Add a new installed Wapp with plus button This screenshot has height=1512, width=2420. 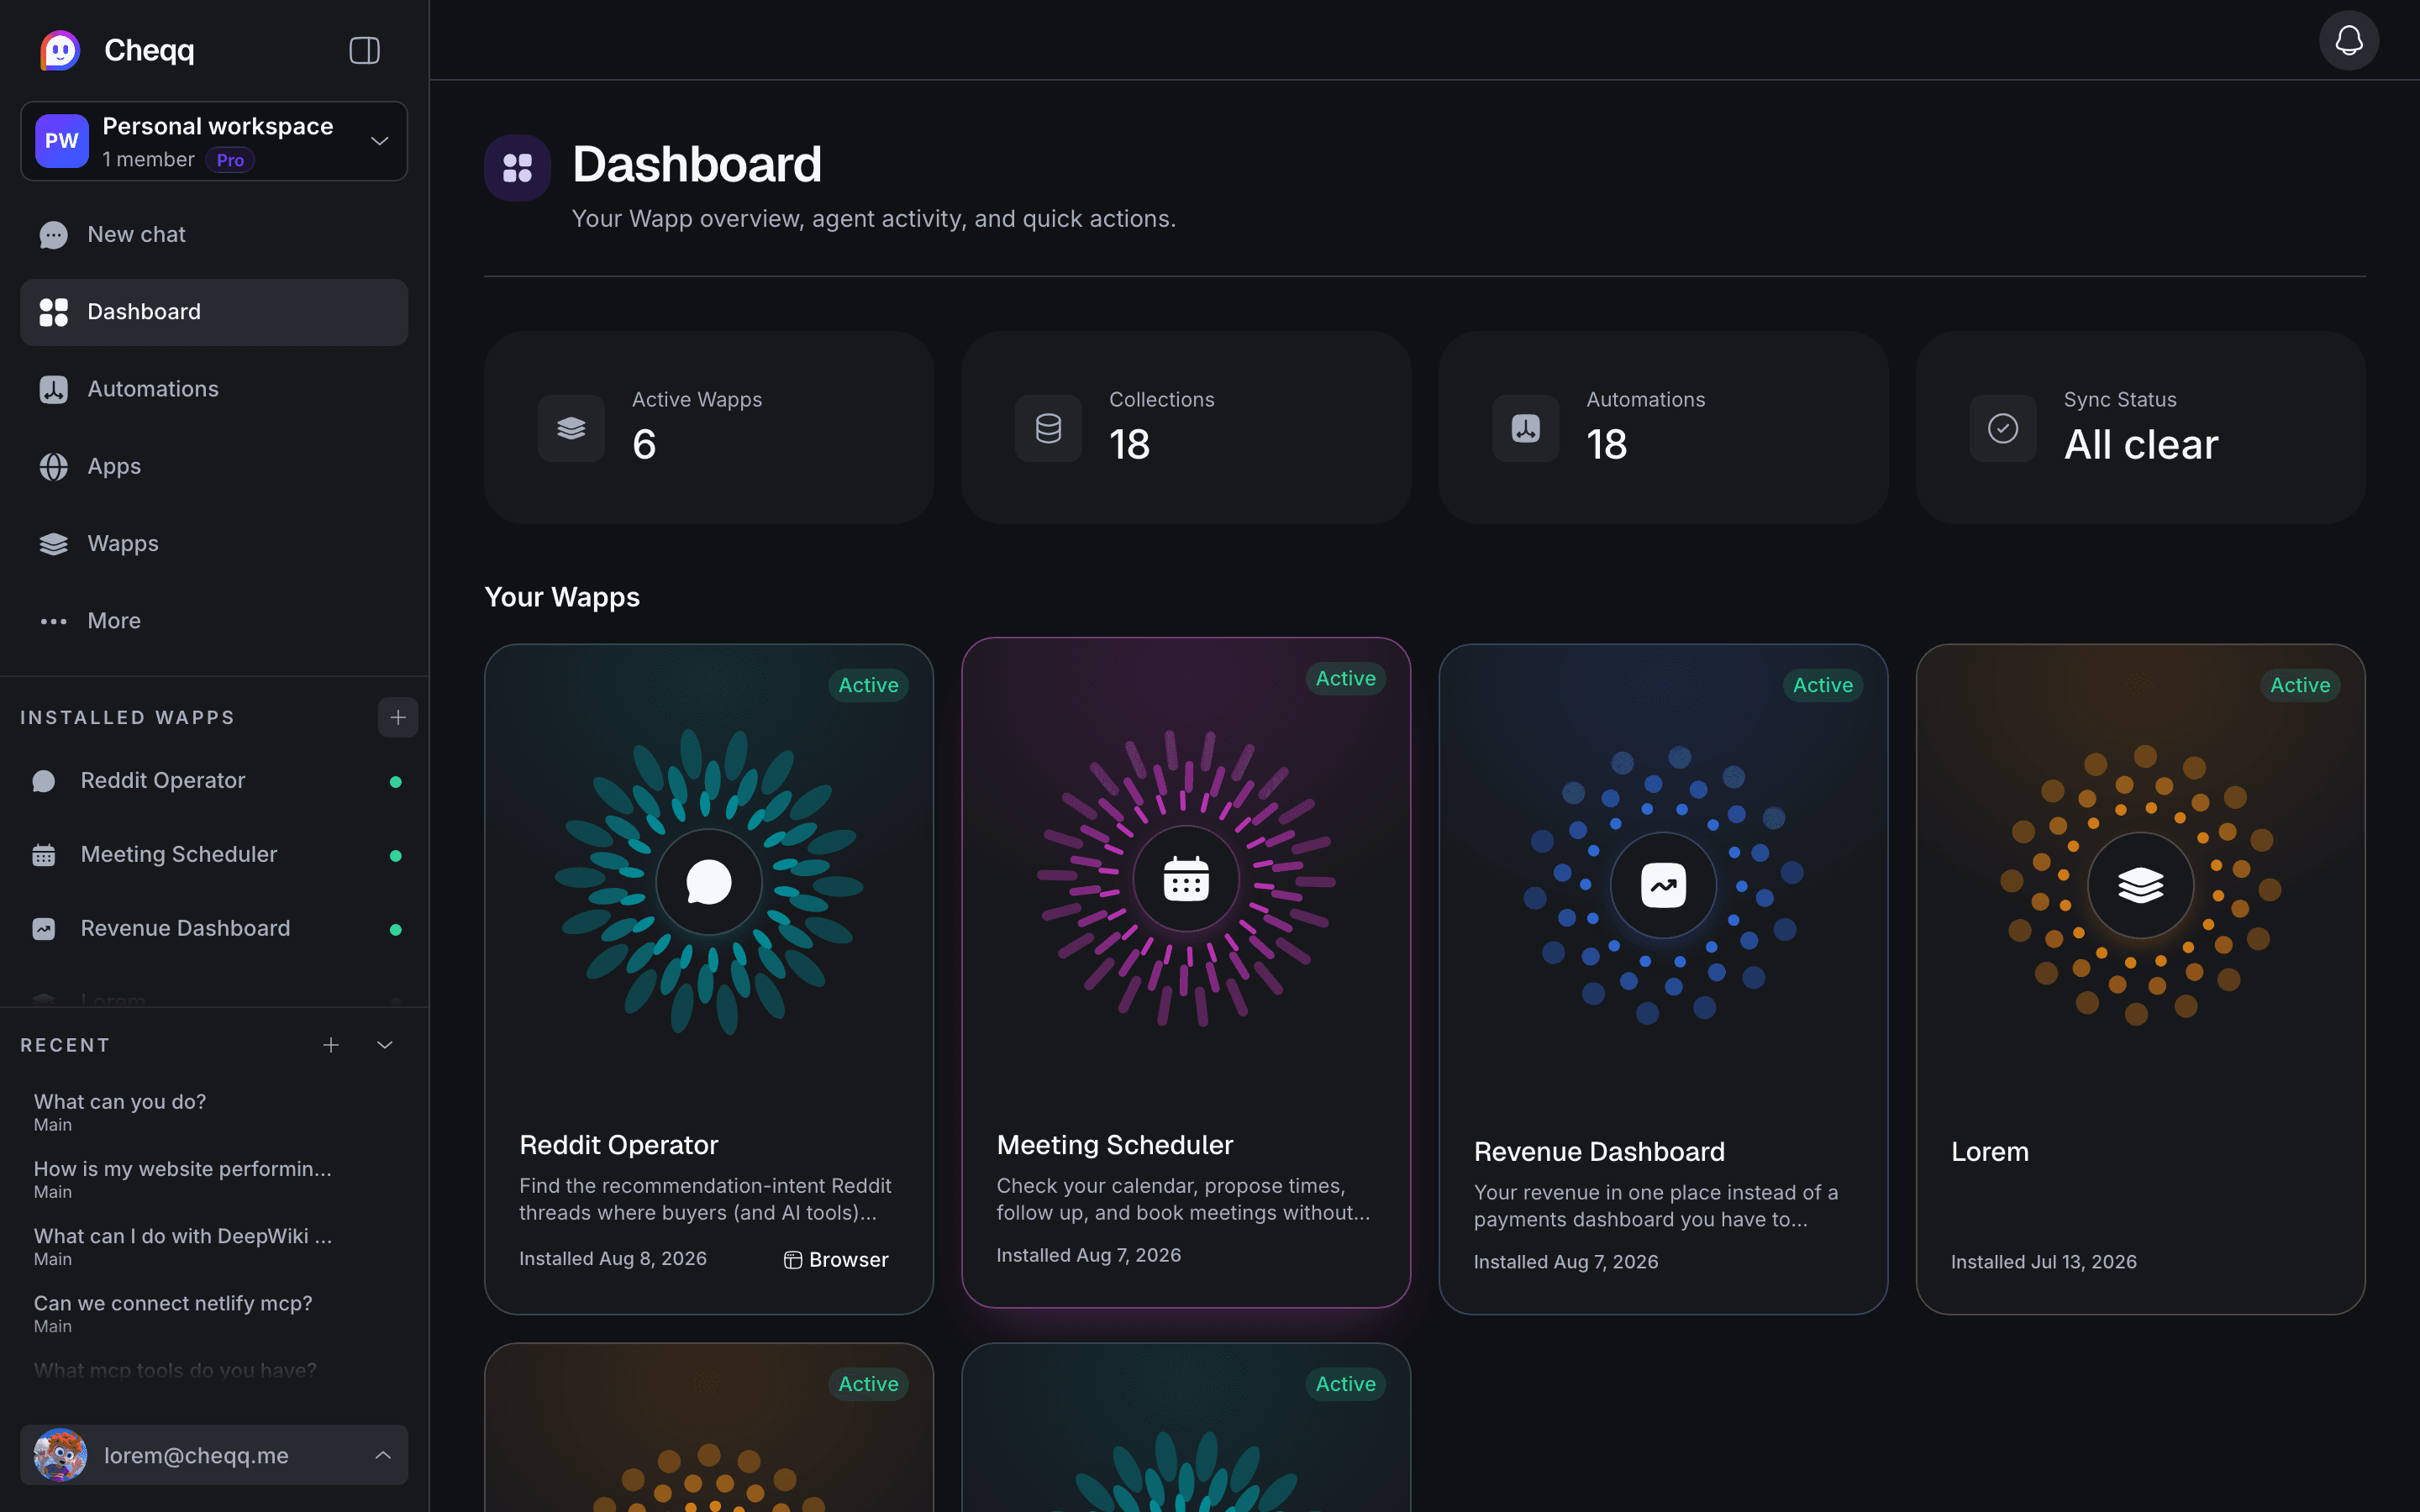click(398, 717)
